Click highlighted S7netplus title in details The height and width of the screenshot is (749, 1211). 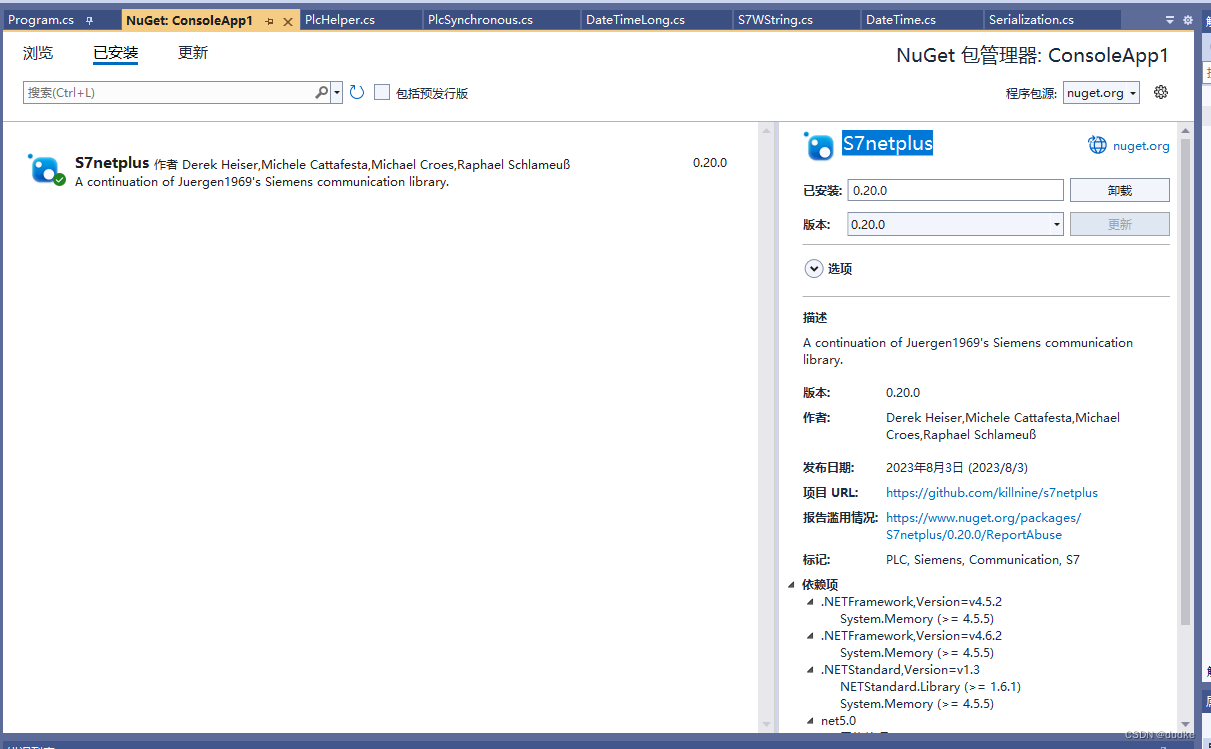click(x=887, y=144)
